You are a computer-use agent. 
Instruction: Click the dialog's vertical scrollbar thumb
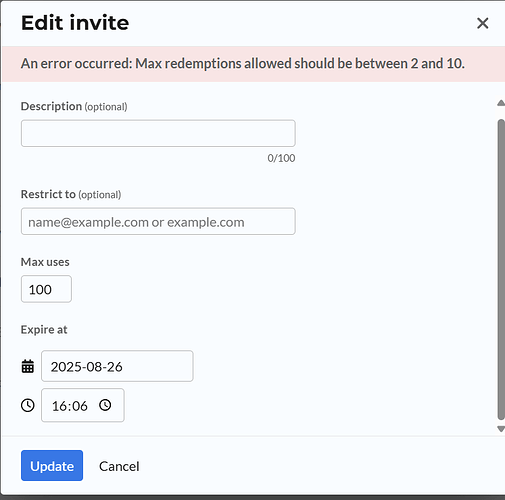(x=501, y=269)
